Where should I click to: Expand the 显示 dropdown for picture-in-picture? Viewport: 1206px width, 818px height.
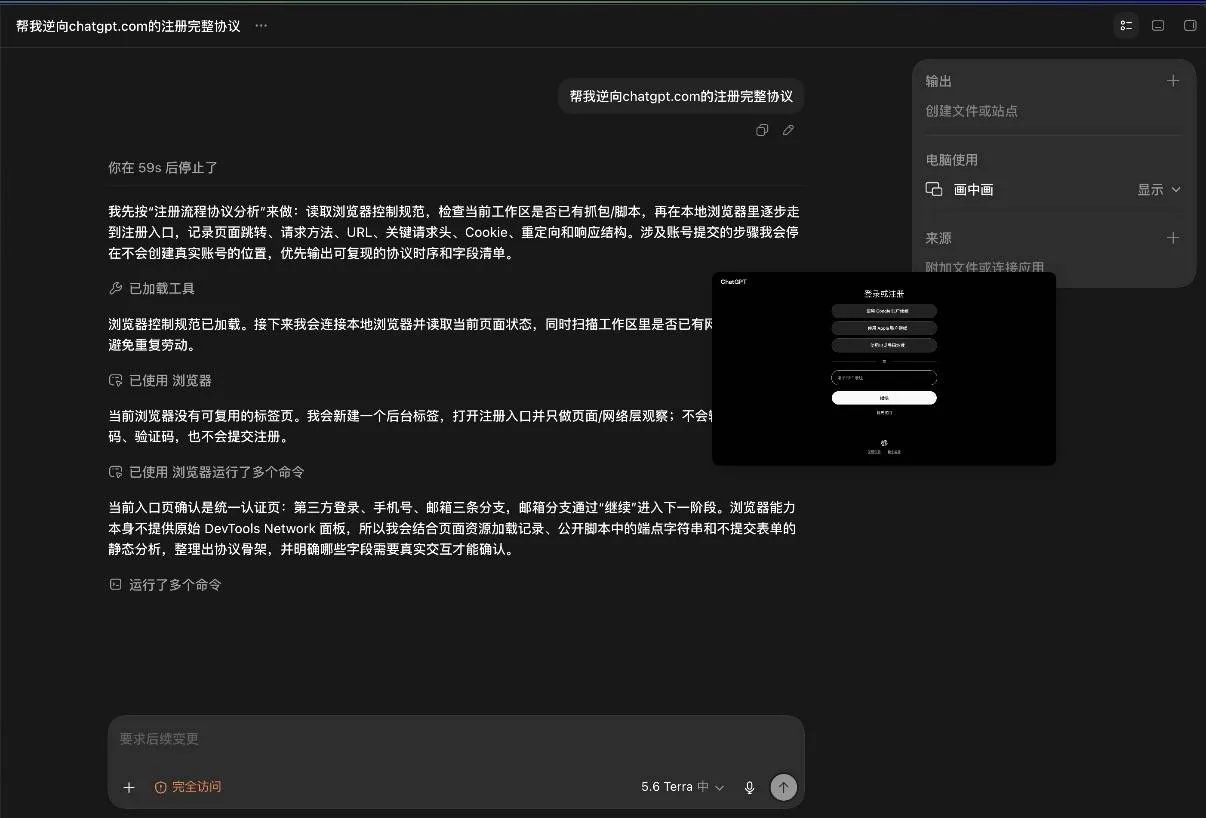(x=1159, y=189)
